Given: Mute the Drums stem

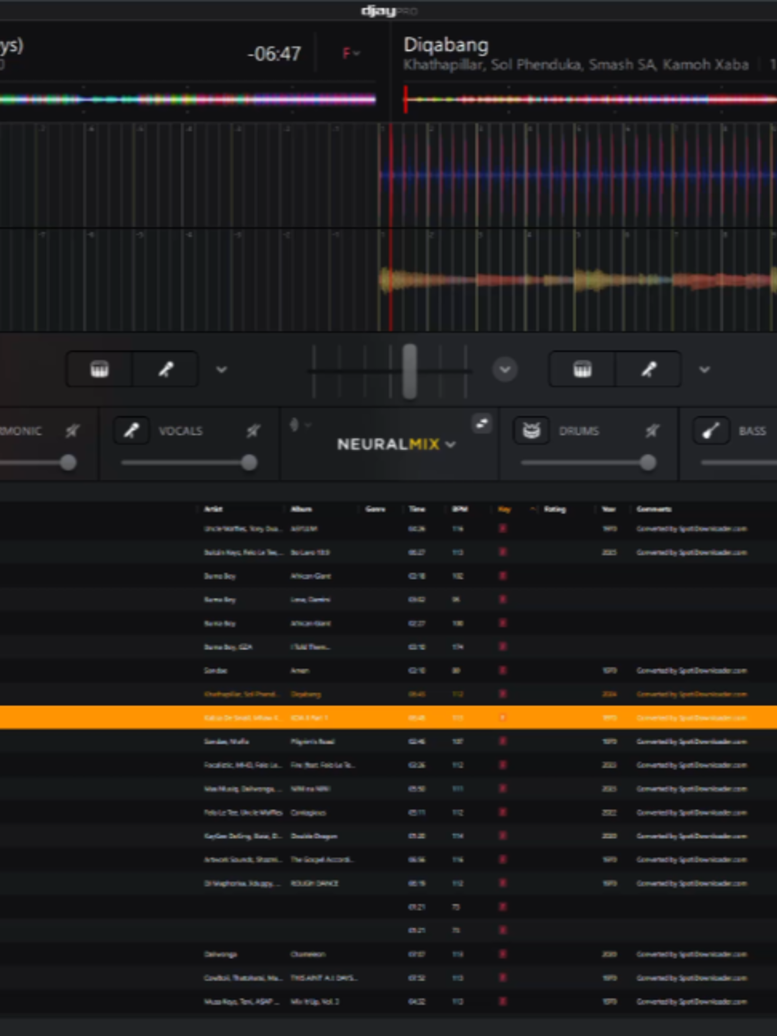Looking at the screenshot, I should 652,431.
